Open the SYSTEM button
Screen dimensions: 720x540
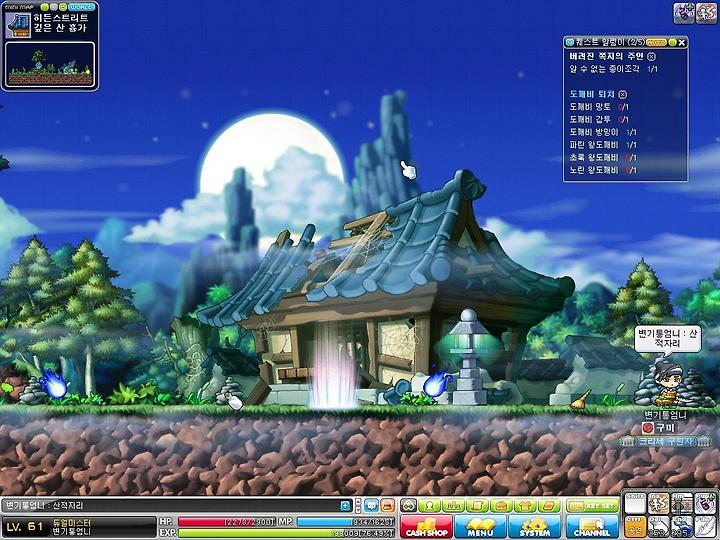coord(534,527)
